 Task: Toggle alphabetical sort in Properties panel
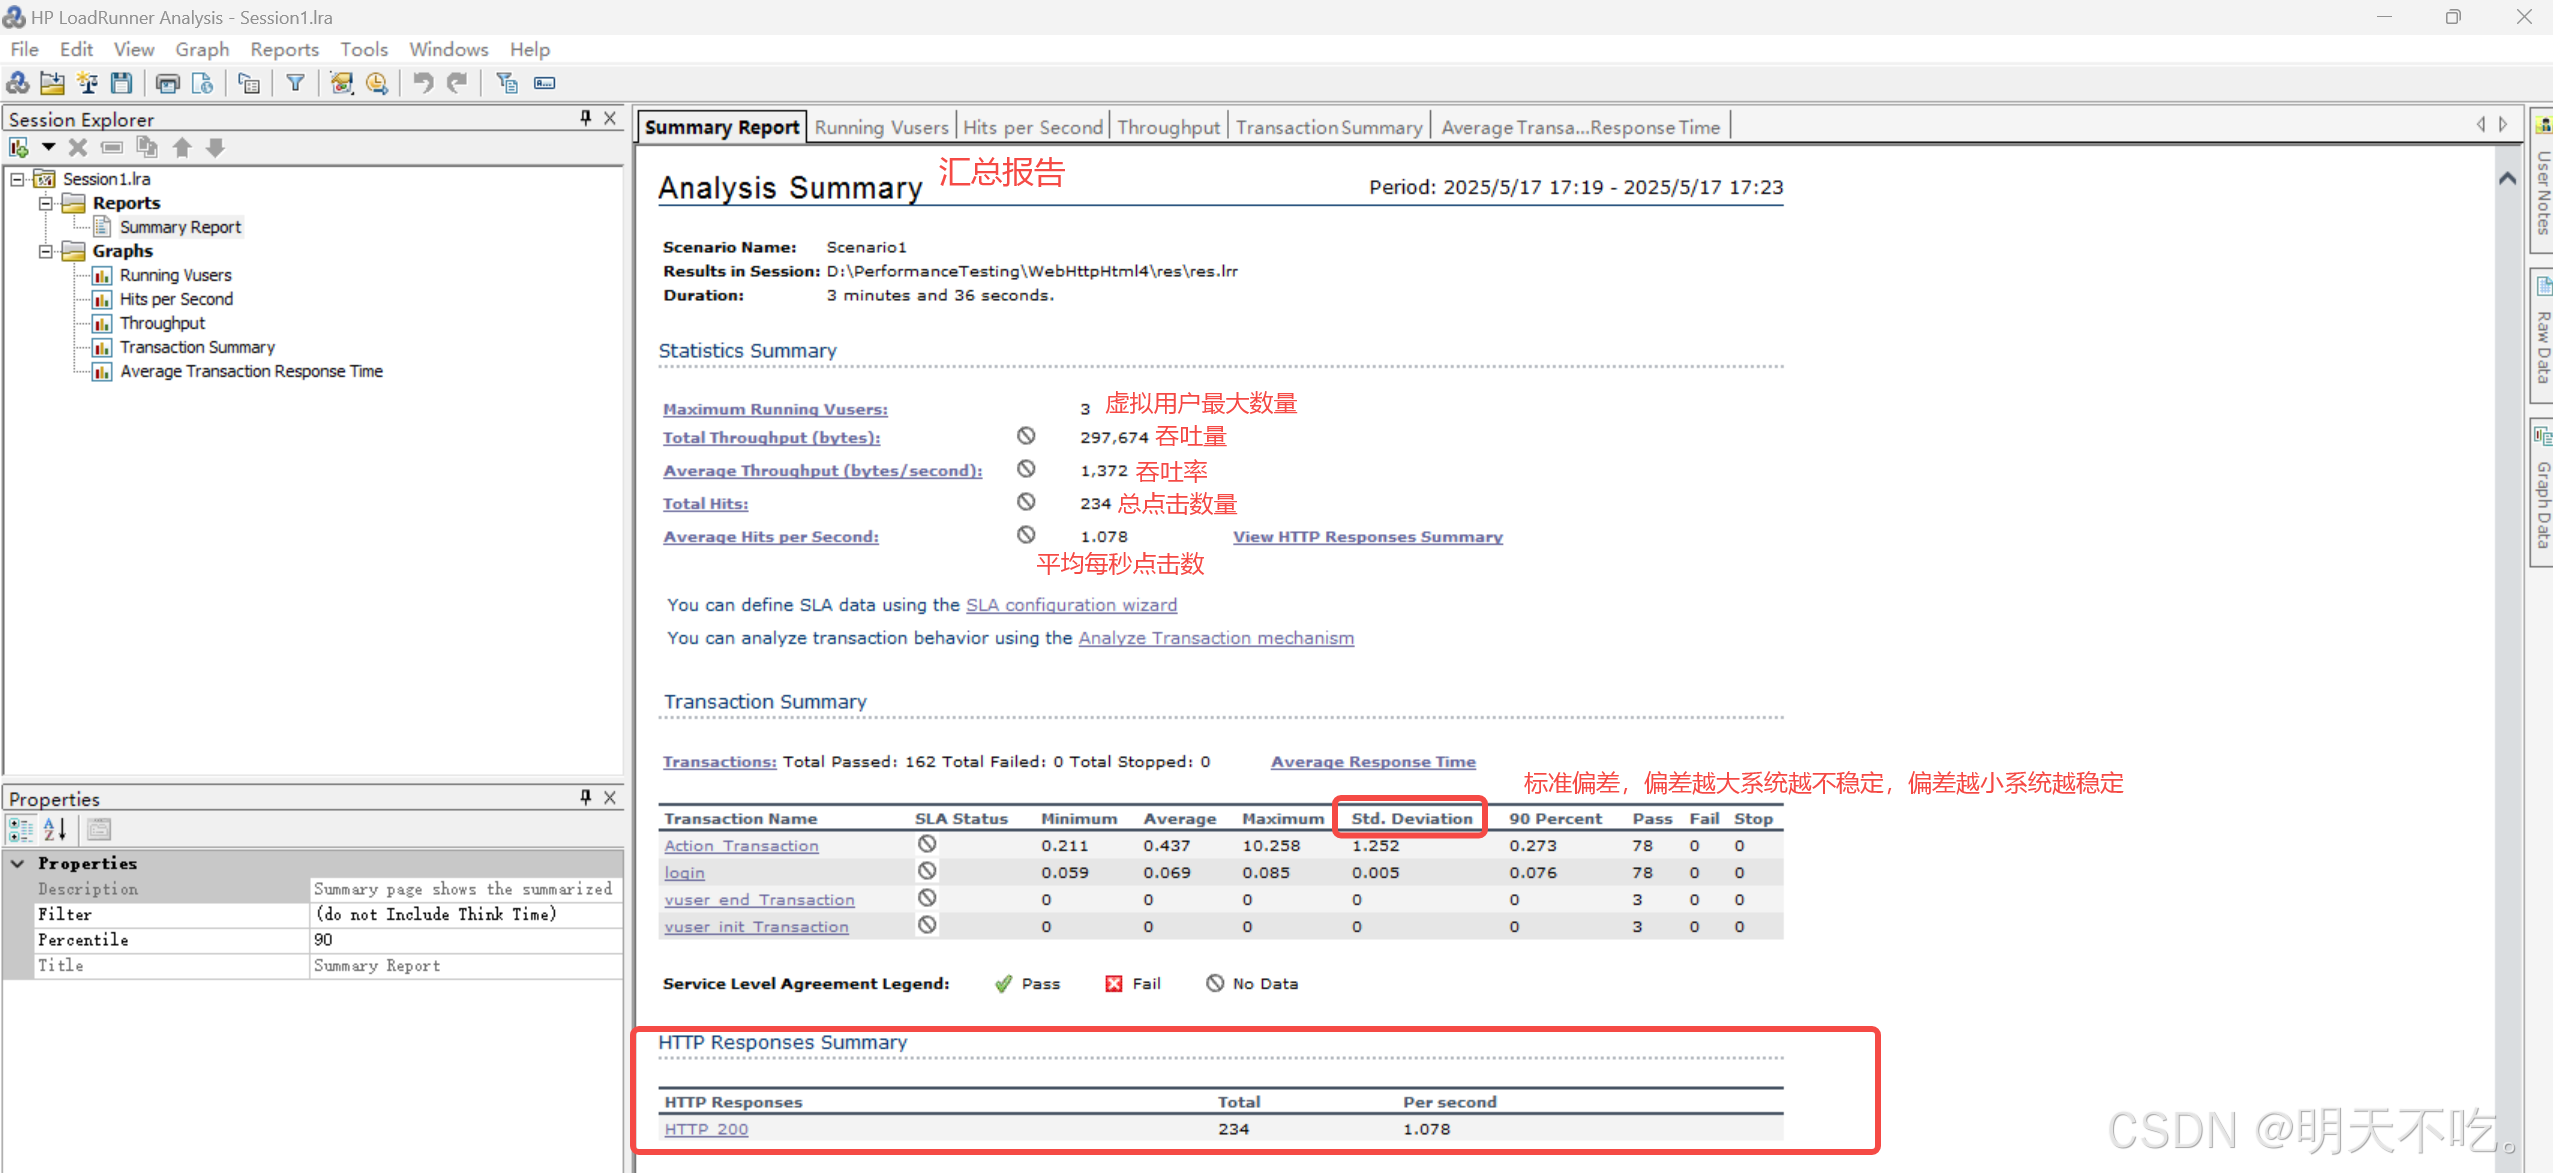[55, 829]
